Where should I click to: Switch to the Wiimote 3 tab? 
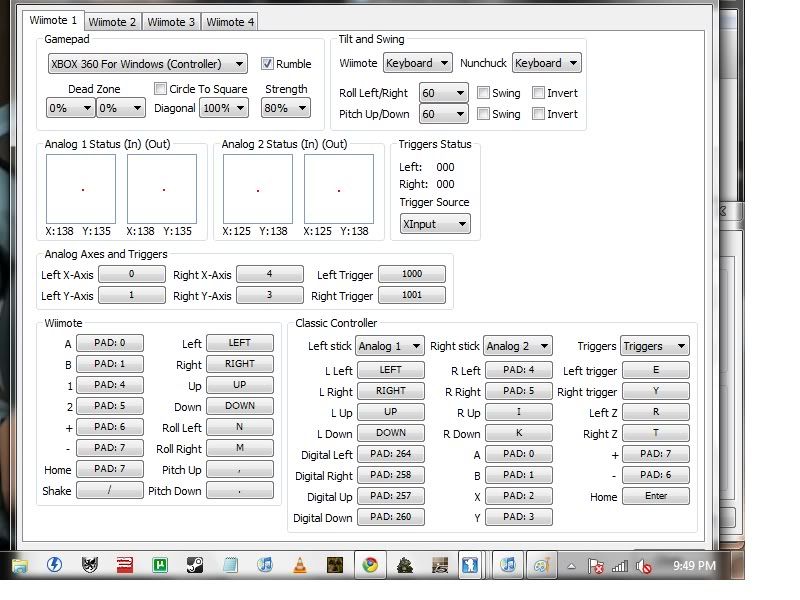pos(171,22)
